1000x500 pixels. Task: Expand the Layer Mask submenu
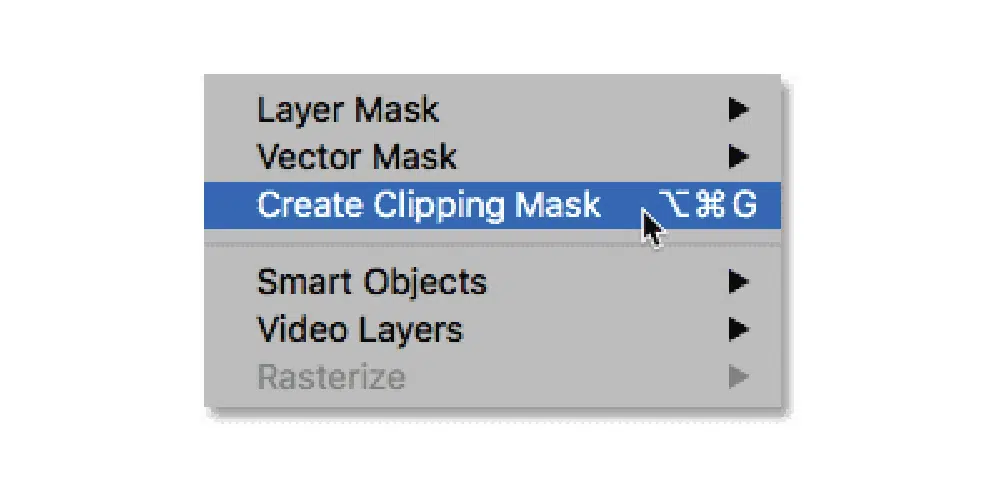point(492,110)
